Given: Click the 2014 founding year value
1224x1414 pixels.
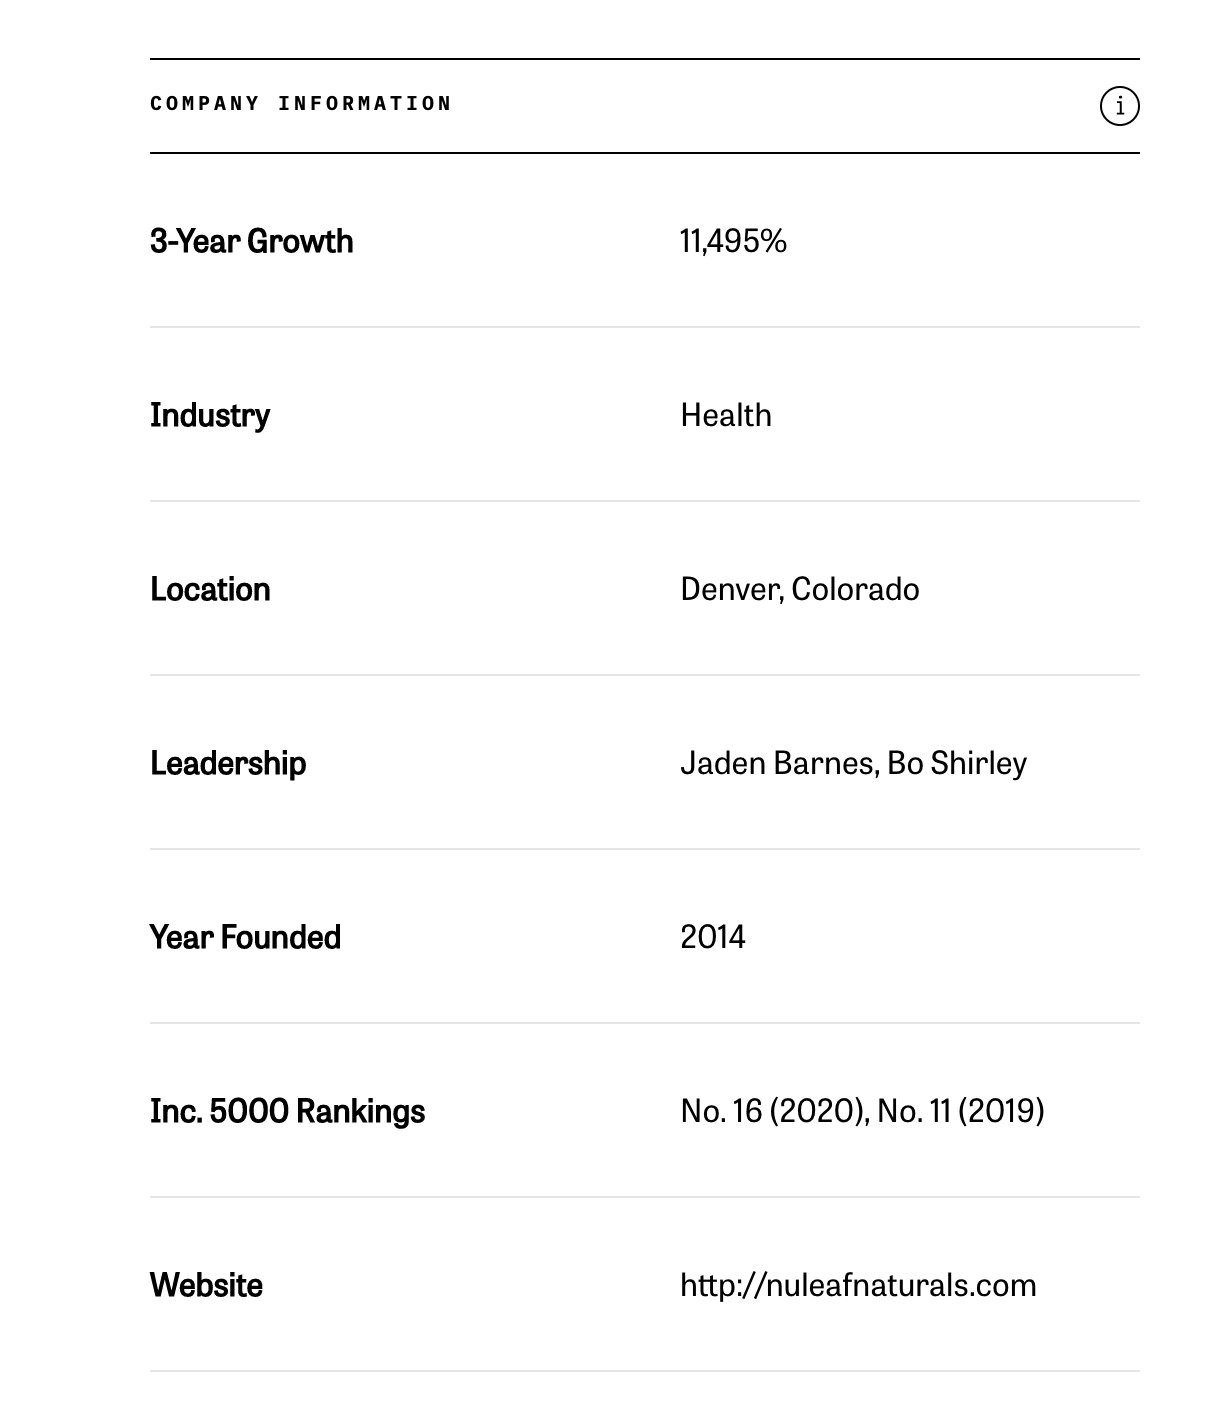Looking at the screenshot, I should pyautogui.click(x=712, y=937).
